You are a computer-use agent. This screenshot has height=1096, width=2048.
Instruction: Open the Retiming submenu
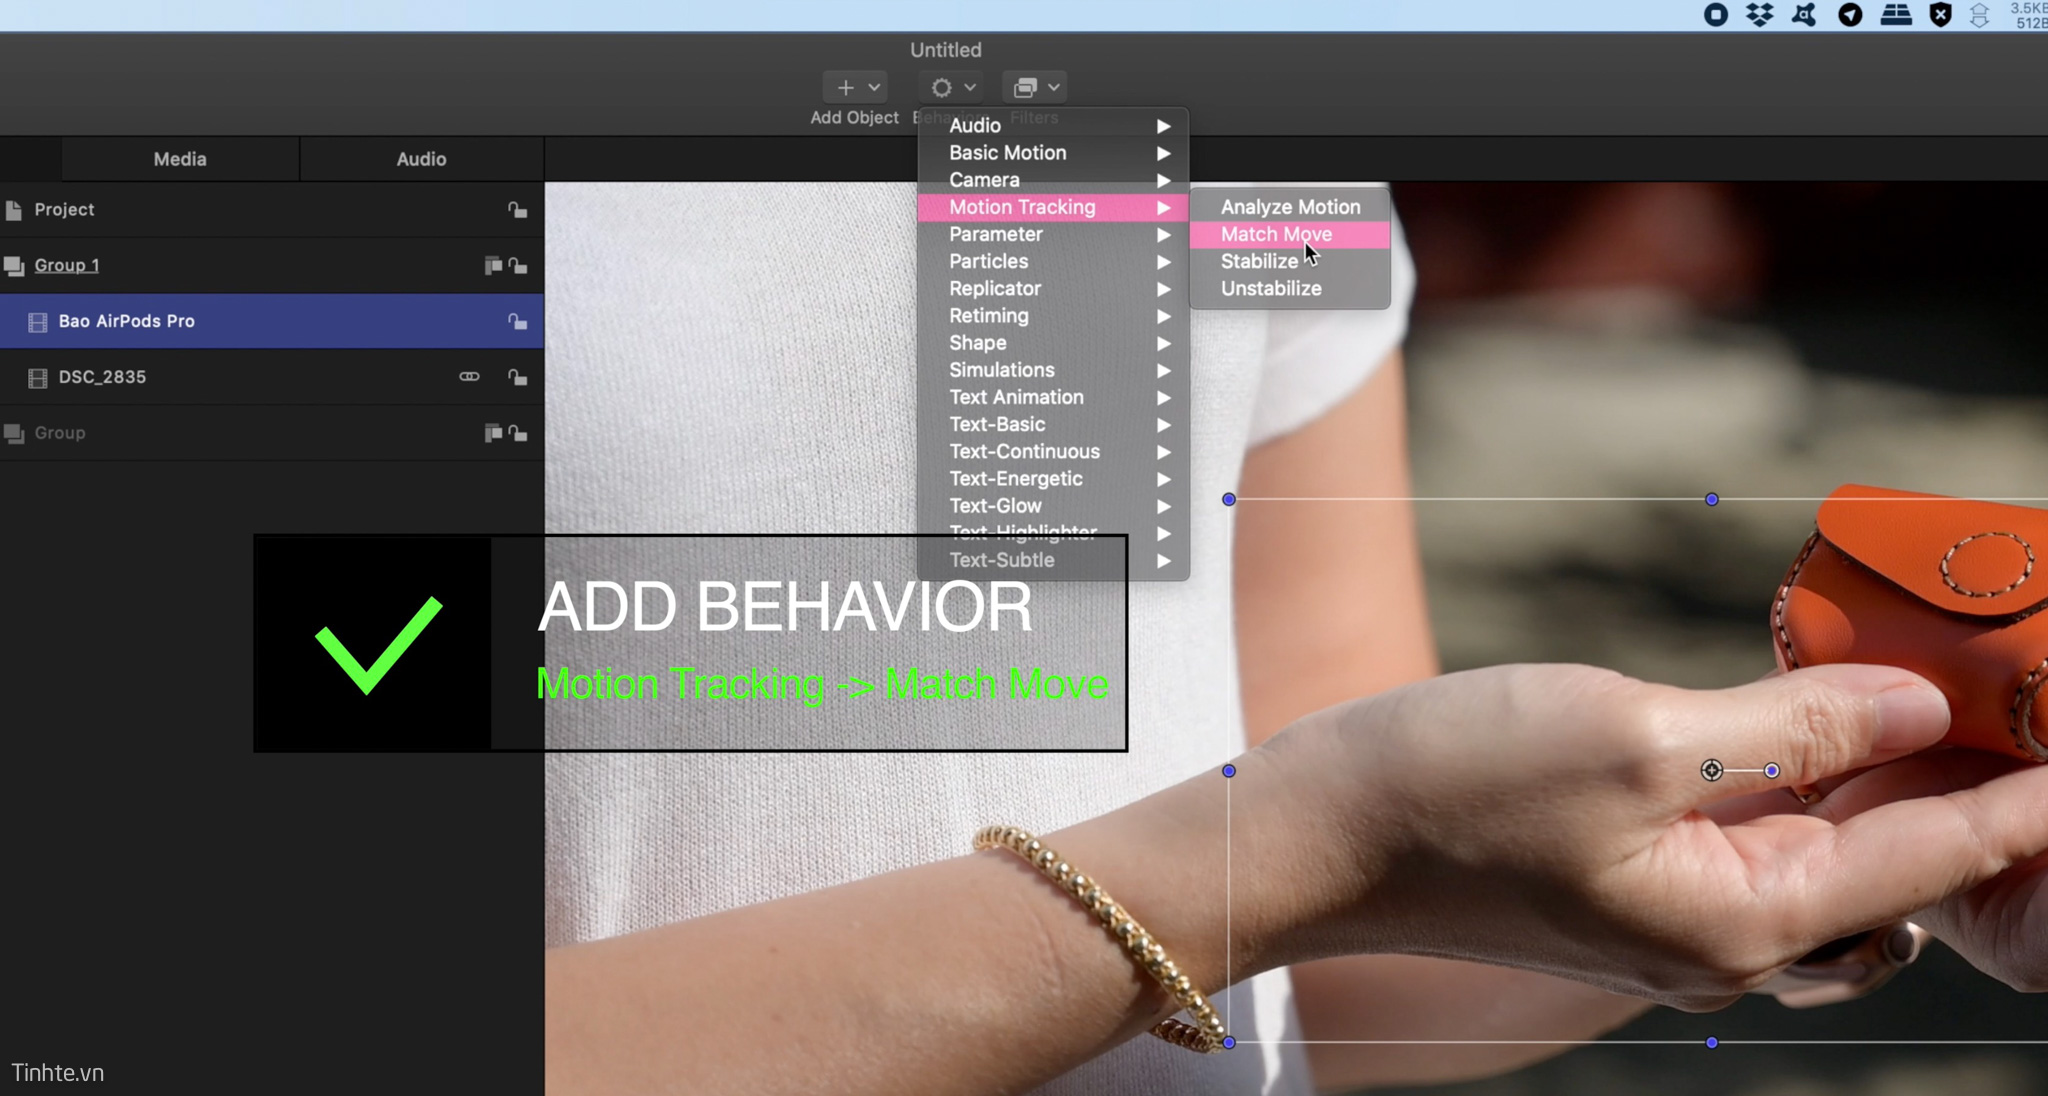tap(1053, 315)
